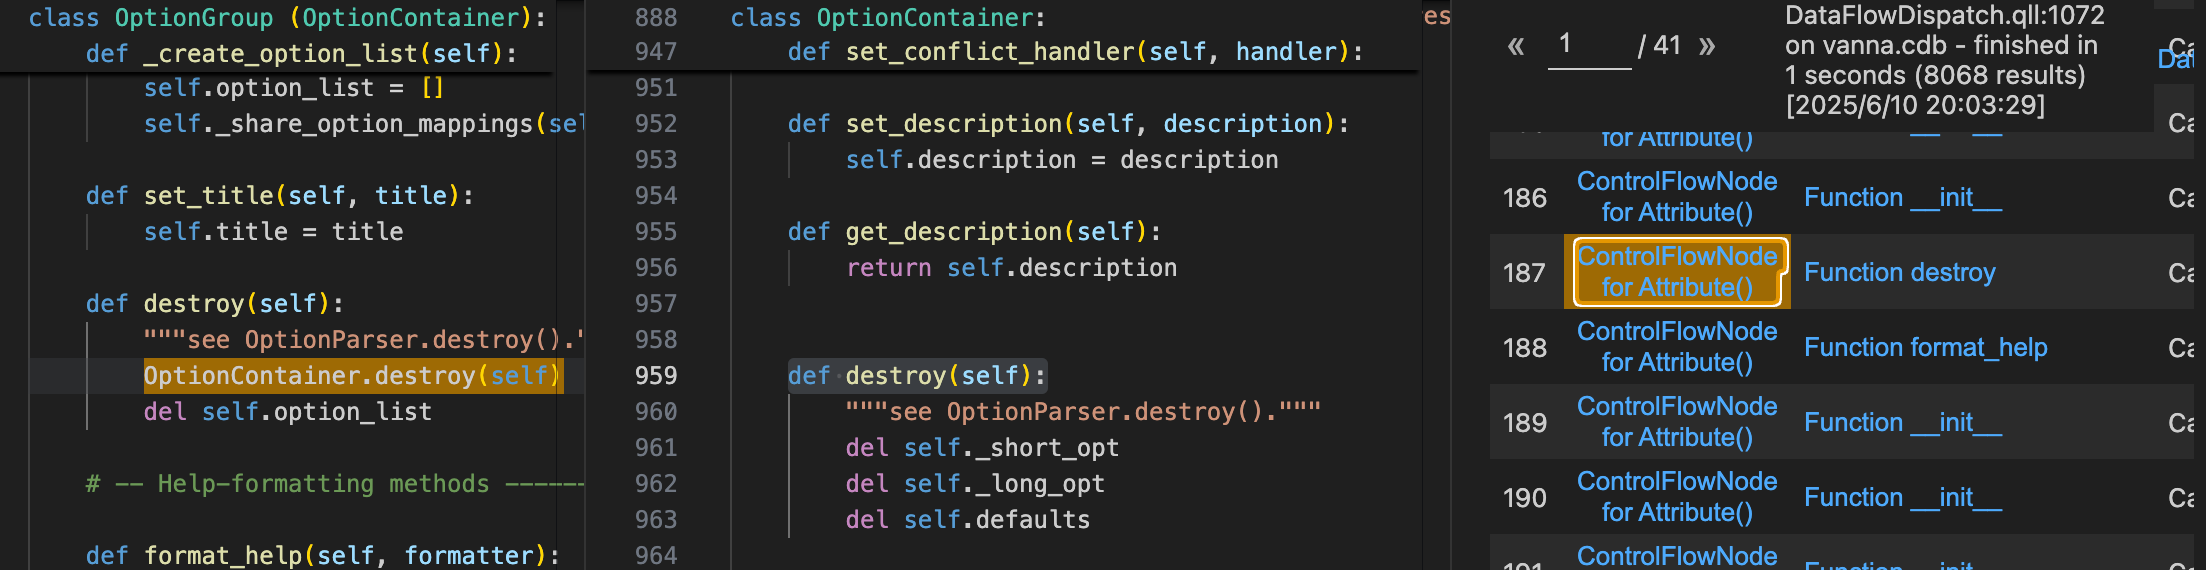Click ControlFlowNode for Attribute() in row 190
2206x570 pixels.
[1677, 497]
